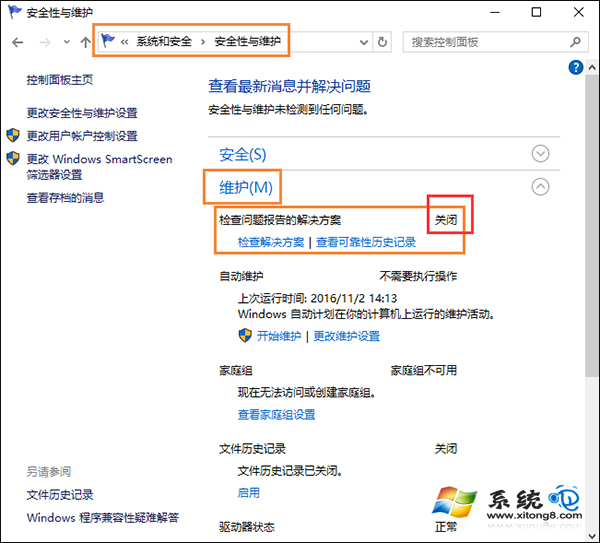Close the 安全性与维护 window
600x543 pixels.
(579, 13)
